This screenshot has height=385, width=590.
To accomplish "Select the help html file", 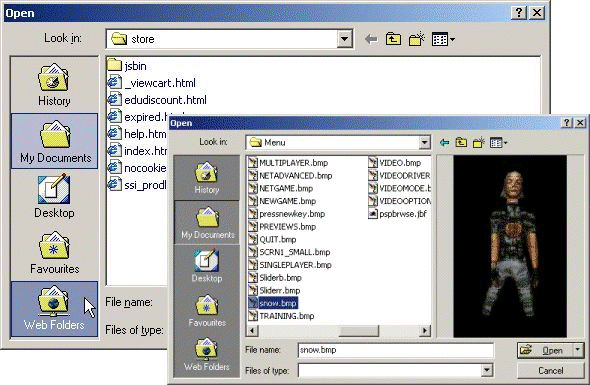I will point(137,134).
